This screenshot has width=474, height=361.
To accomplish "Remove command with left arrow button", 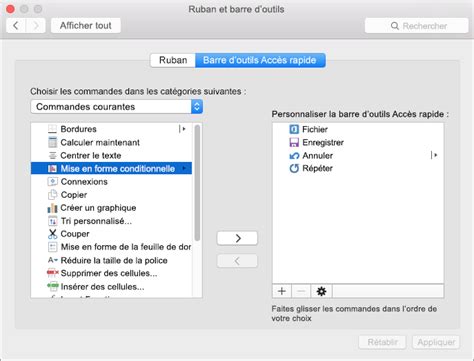I will pyautogui.click(x=237, y=261).
